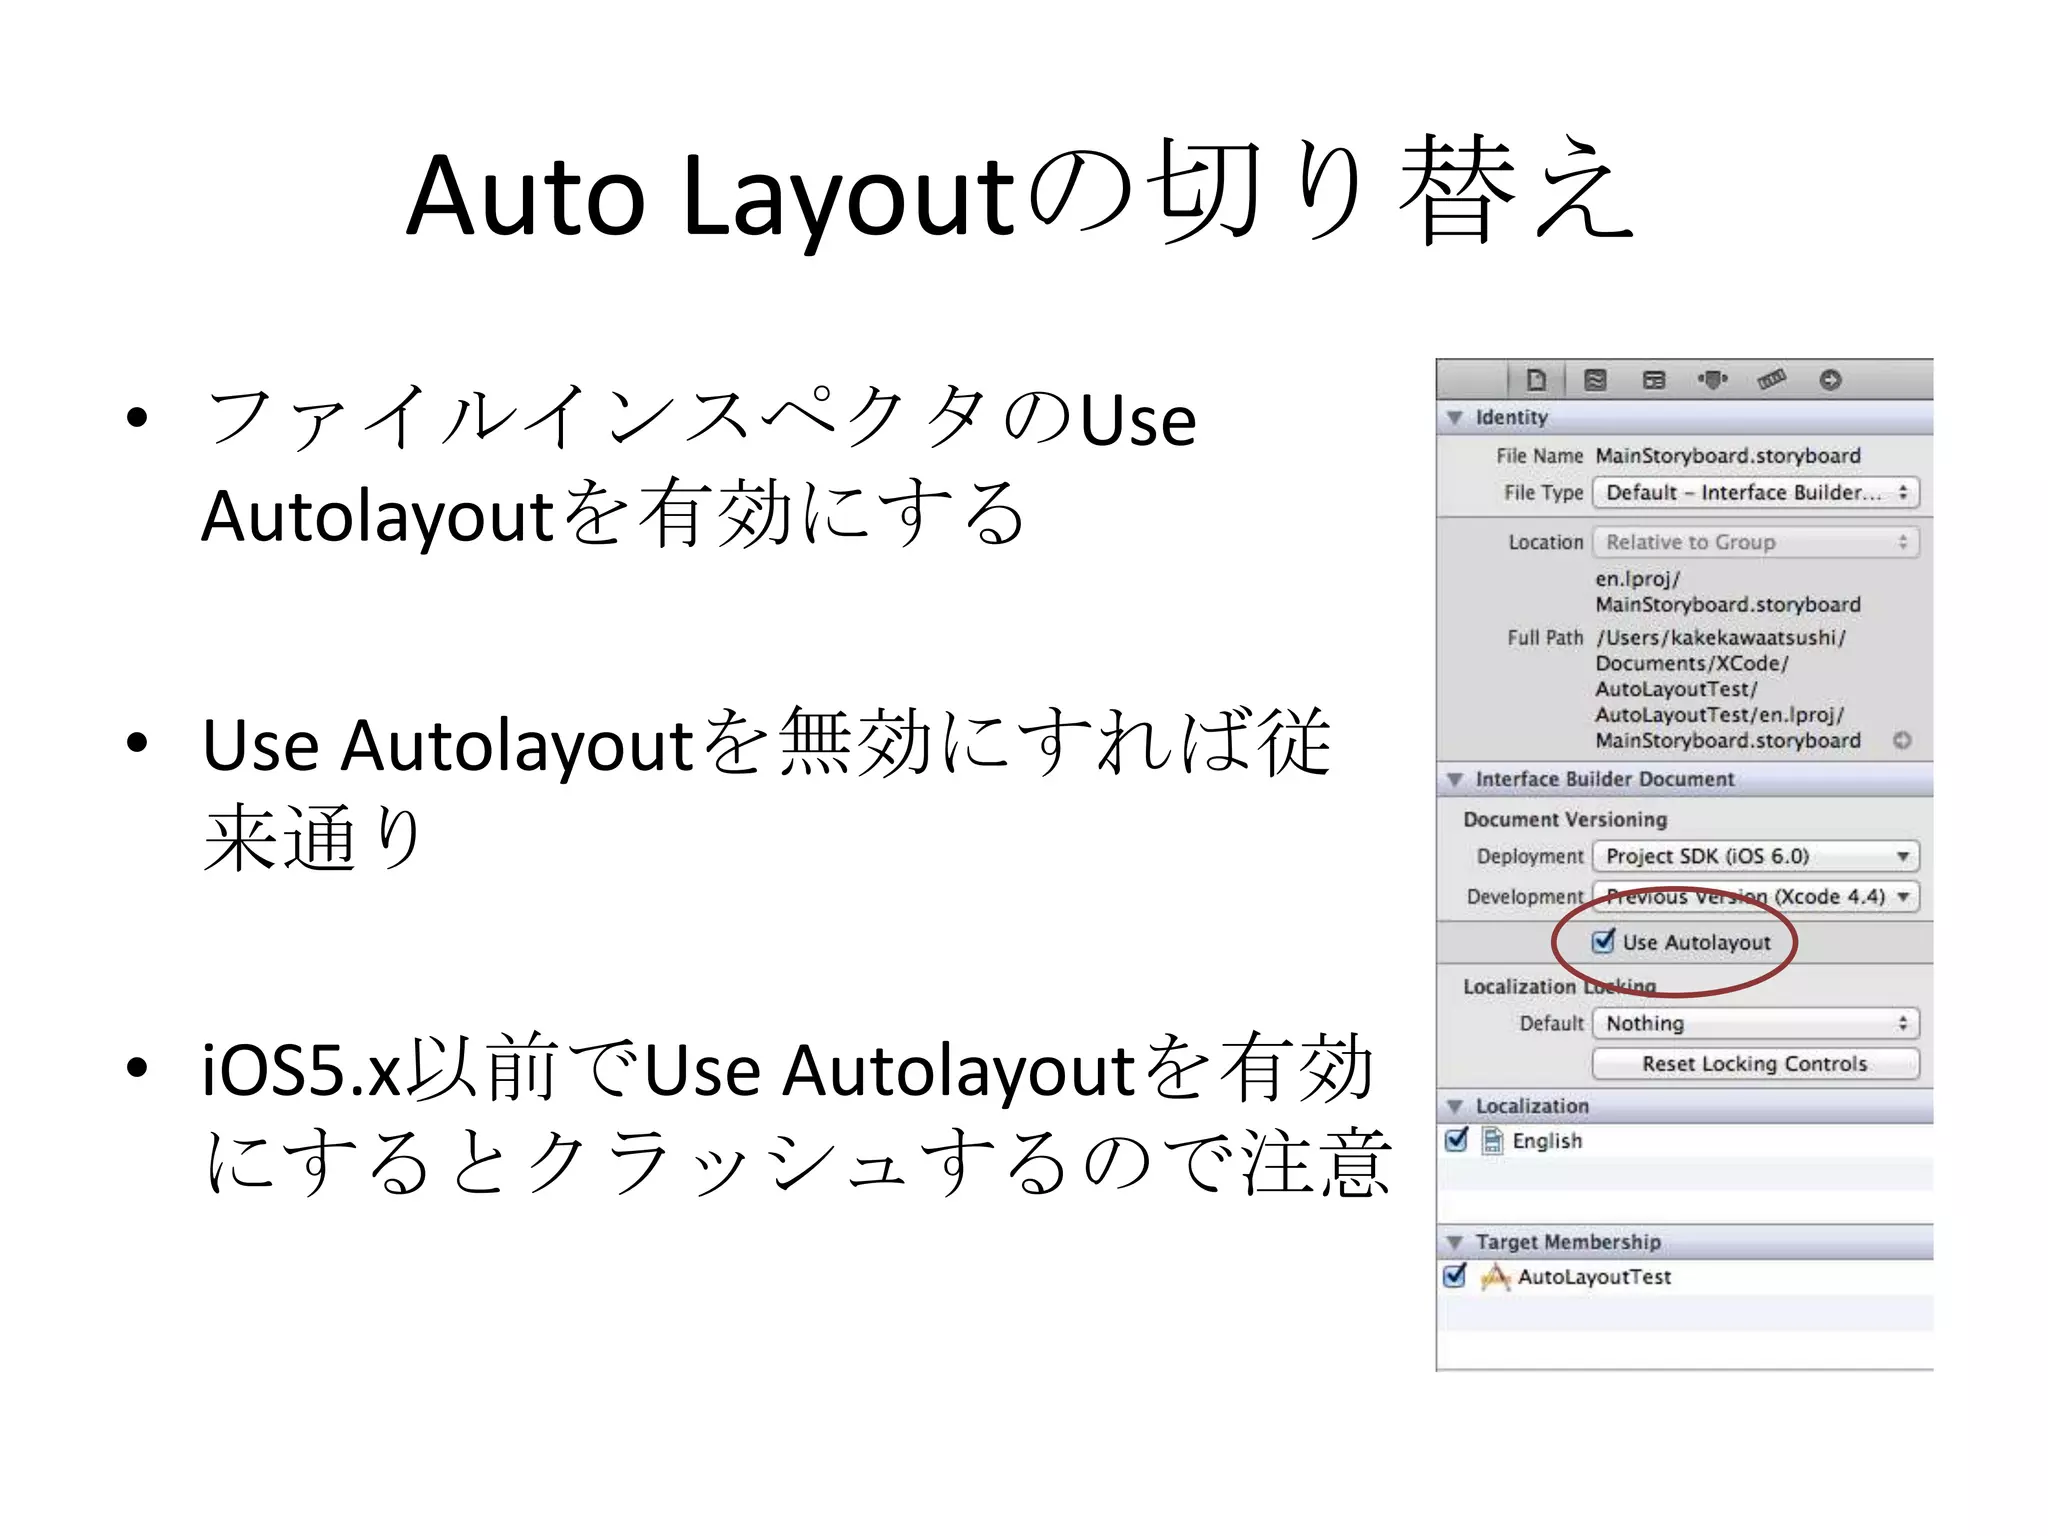Click the File Name field MainStoryboard.storyboard
Image resolution: width=2048 pixels, height=1536 pixels.
coord(1728,456)
